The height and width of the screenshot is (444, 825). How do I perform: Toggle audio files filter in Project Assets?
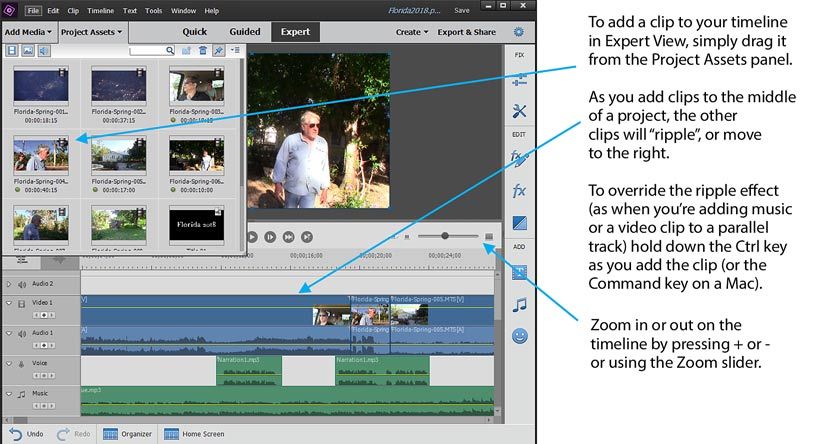44,51
